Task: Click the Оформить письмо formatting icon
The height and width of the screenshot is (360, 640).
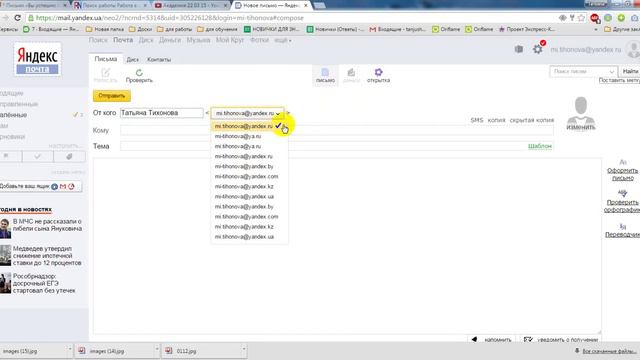Action: pyautogui.click(x=622, y=162)
